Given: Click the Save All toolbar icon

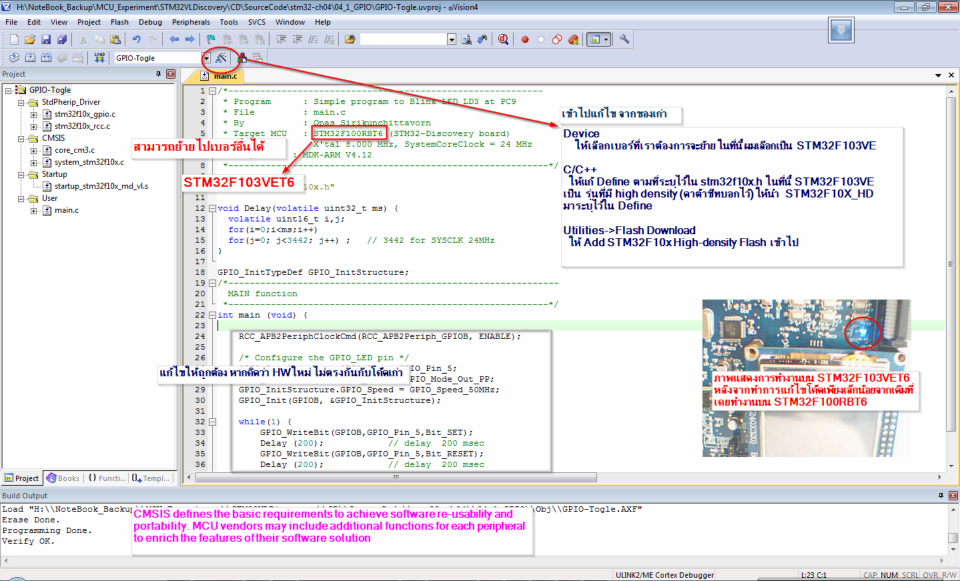Looking at the screenshot, I should pos(62,40).
